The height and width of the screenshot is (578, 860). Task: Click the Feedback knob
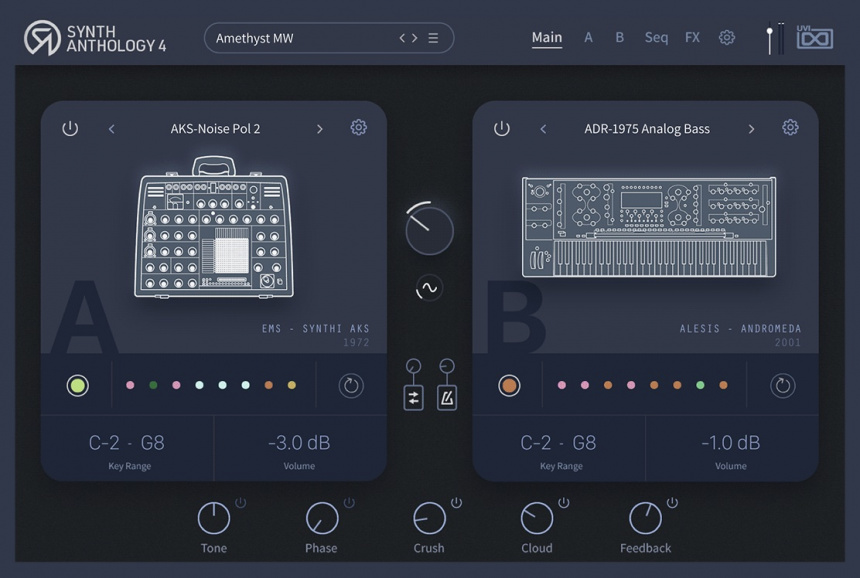pos(645,518)
